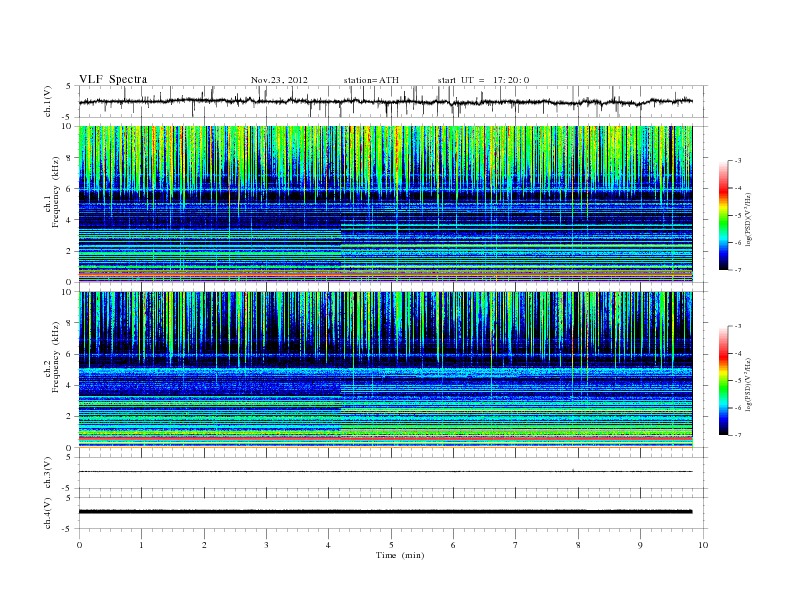
Task: Click the time axis tick label "3"
Action: 266,545
